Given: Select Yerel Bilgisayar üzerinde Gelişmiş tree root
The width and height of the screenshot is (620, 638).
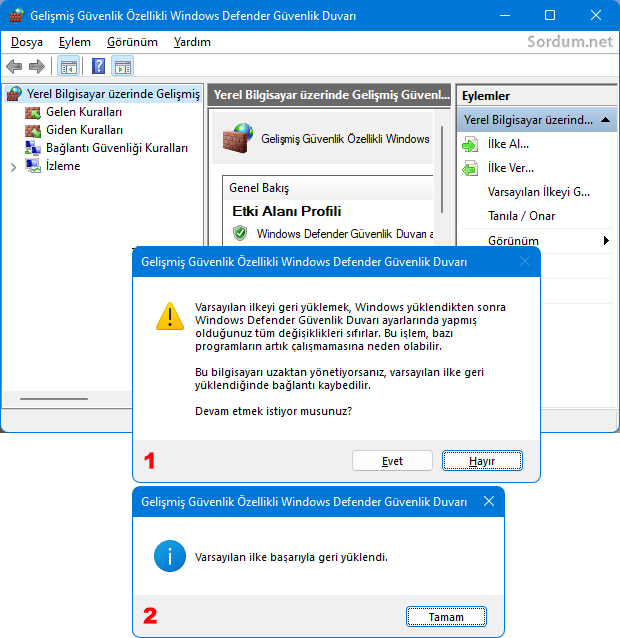Looking at the screenshot, I should (x=113, y=94).
